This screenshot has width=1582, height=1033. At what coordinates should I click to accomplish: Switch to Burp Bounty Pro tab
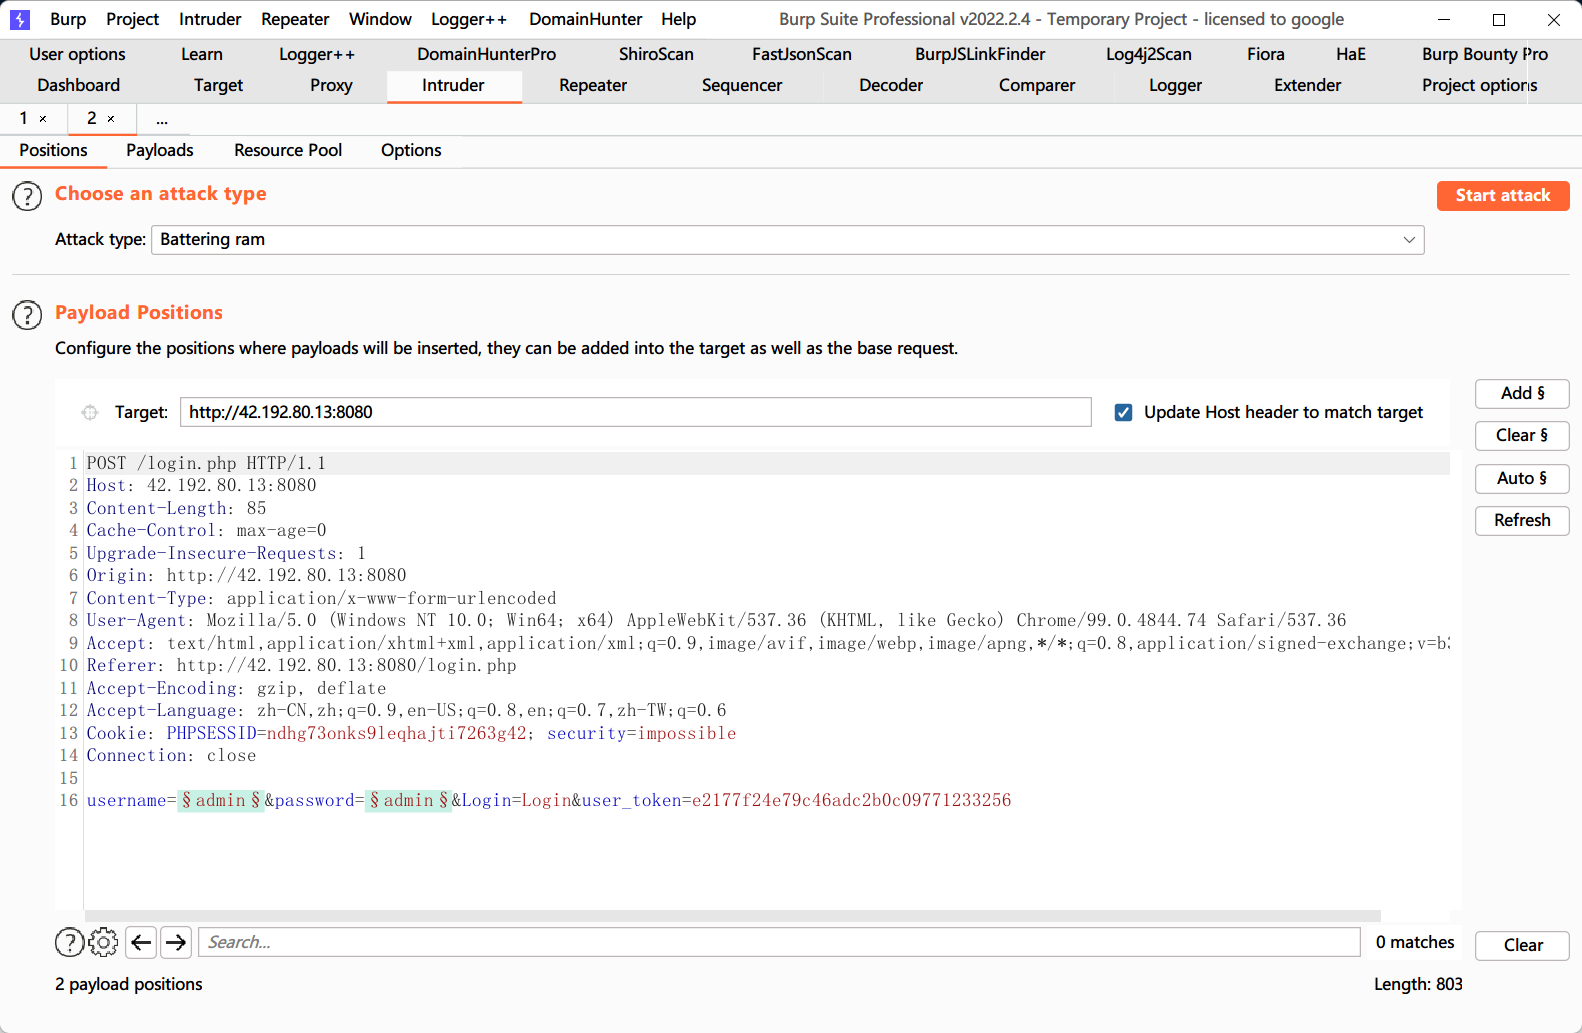point(1485,54)
